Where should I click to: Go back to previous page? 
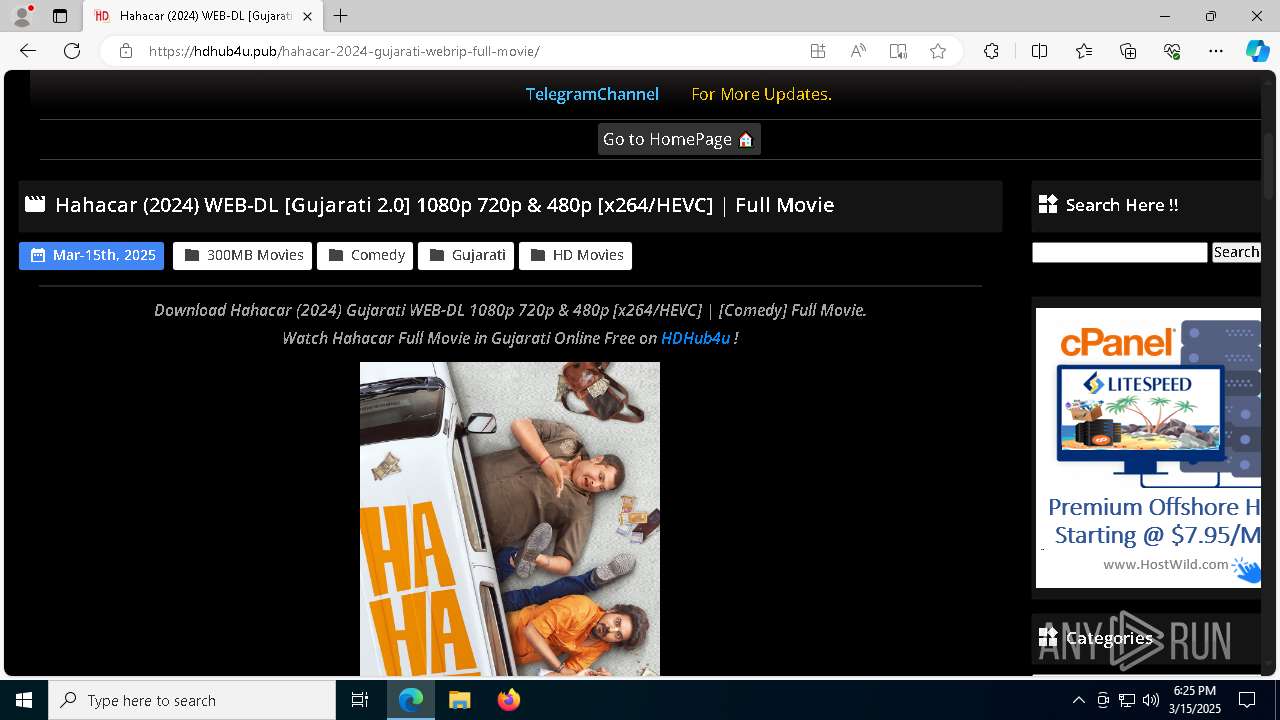click(28, 51)
